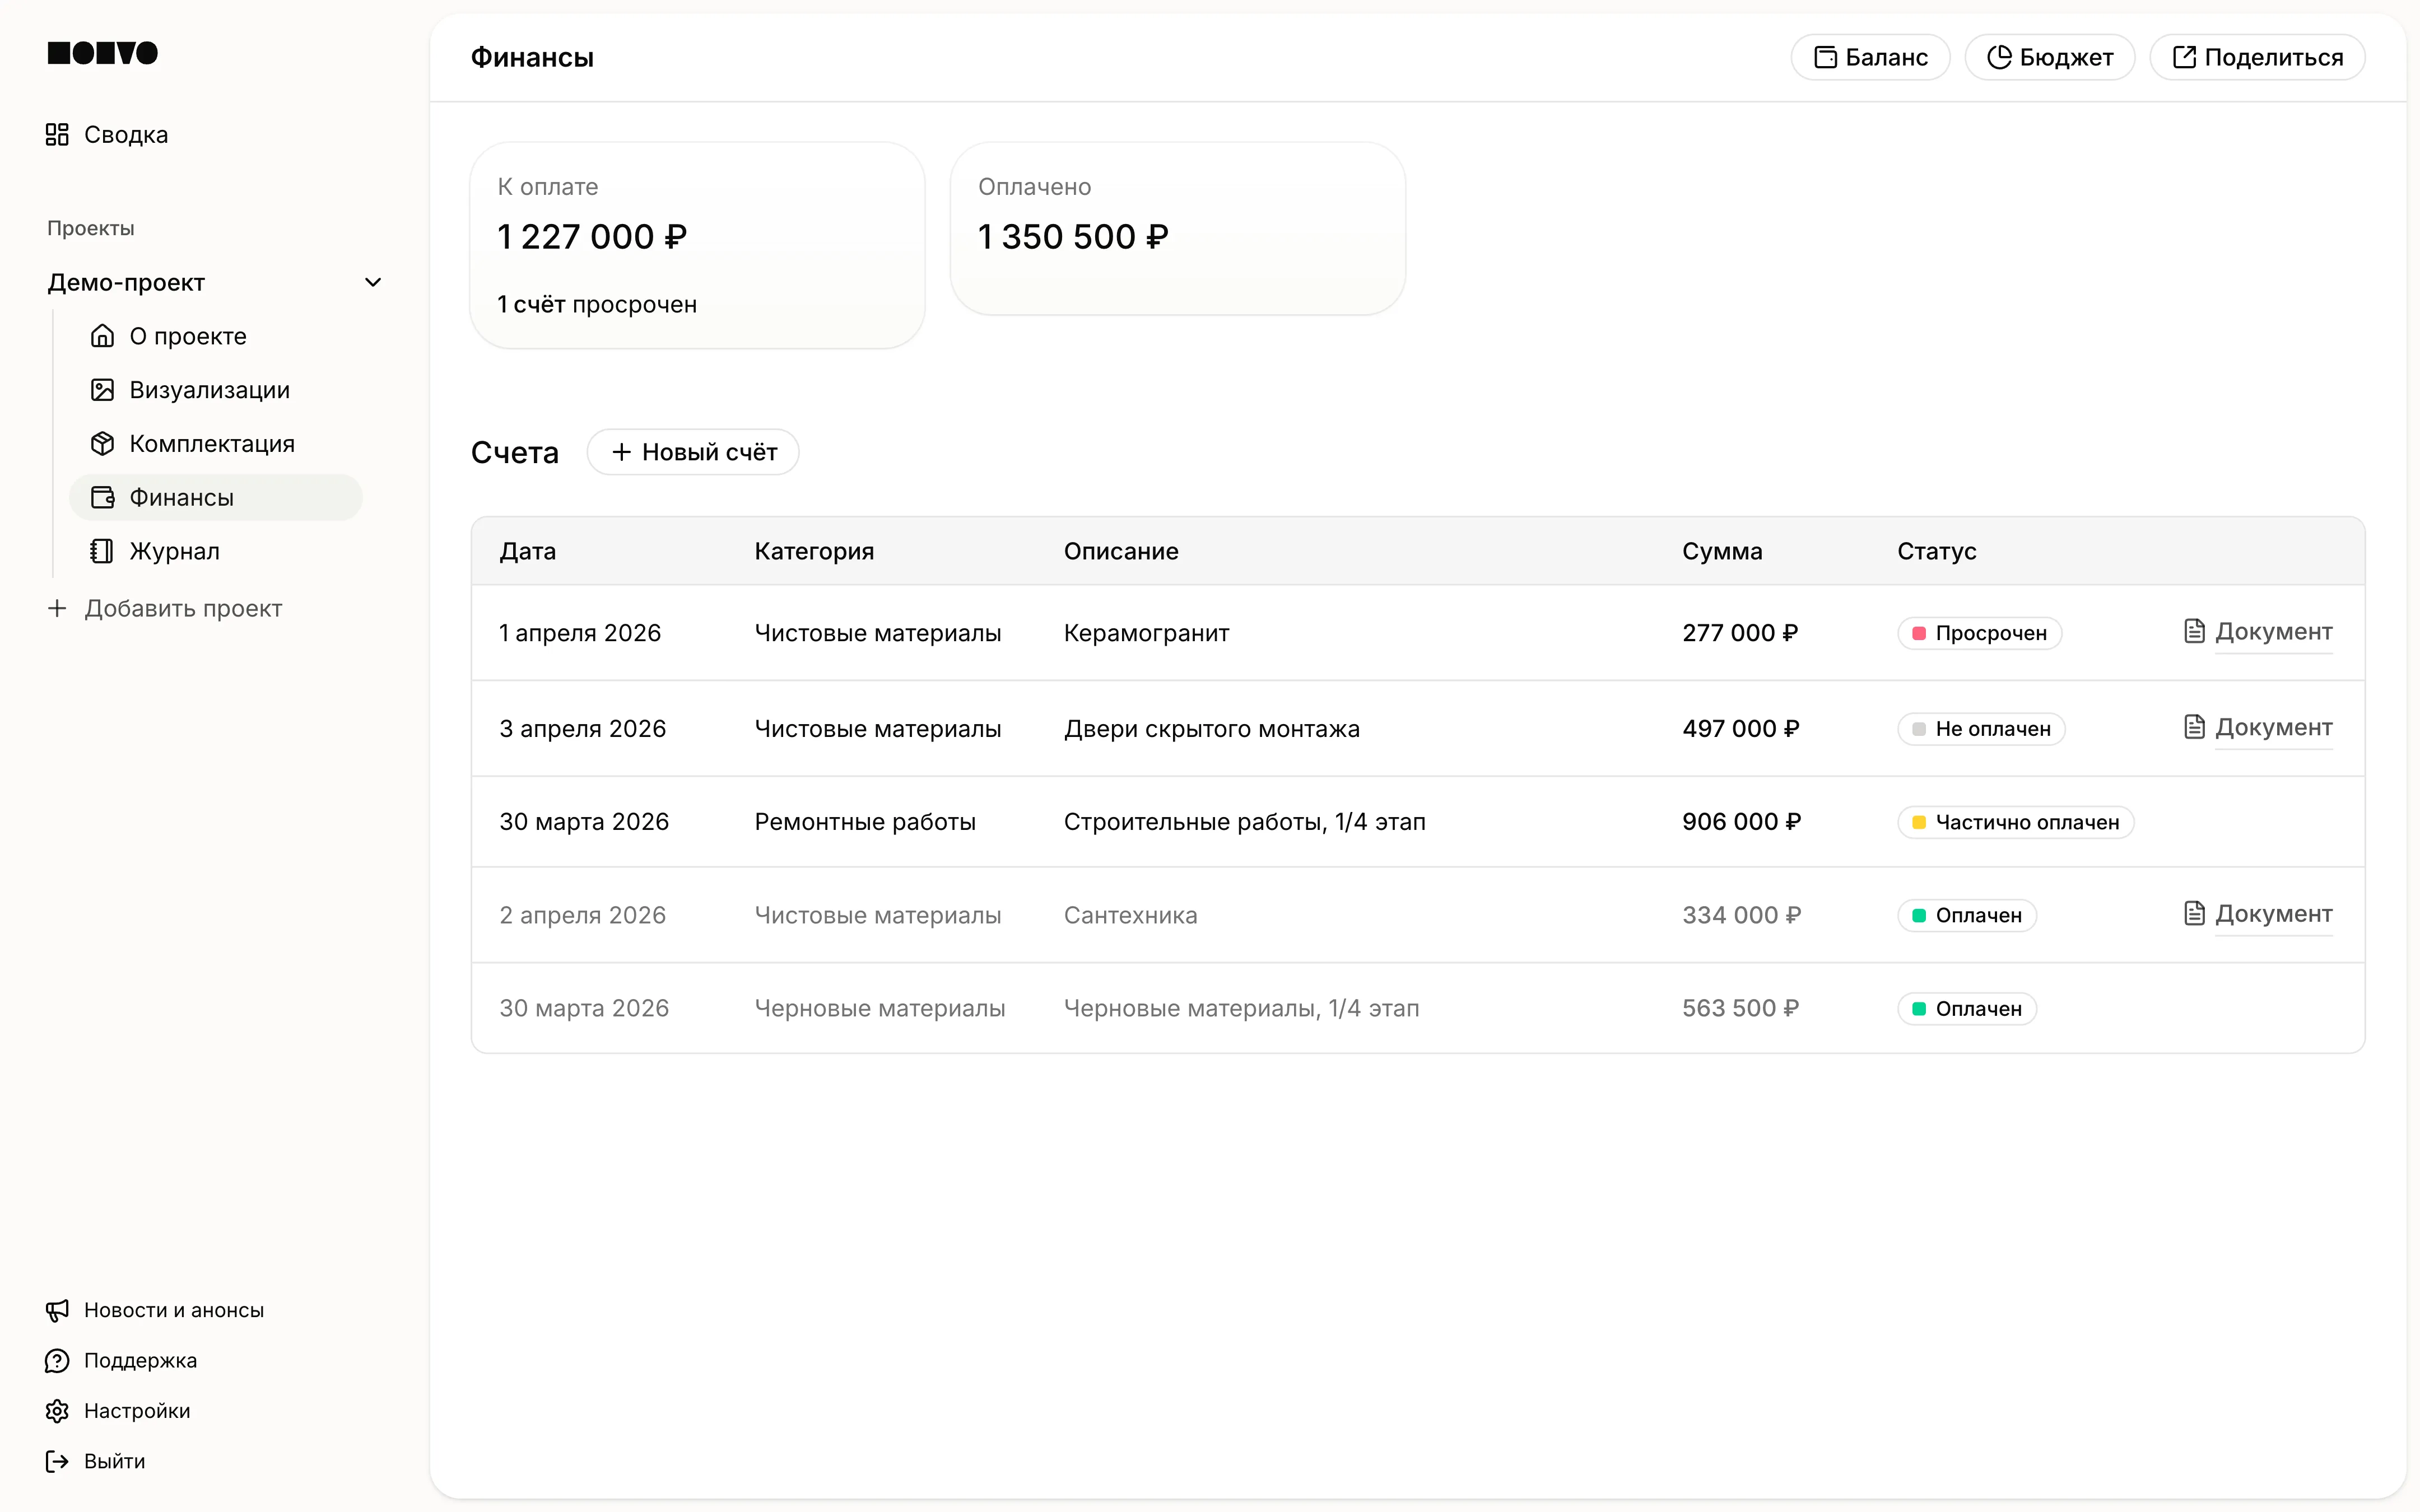This screenshot has width=2420, height=1512.
Task: Open Документ link for Сантехника
Action: 2273,914
